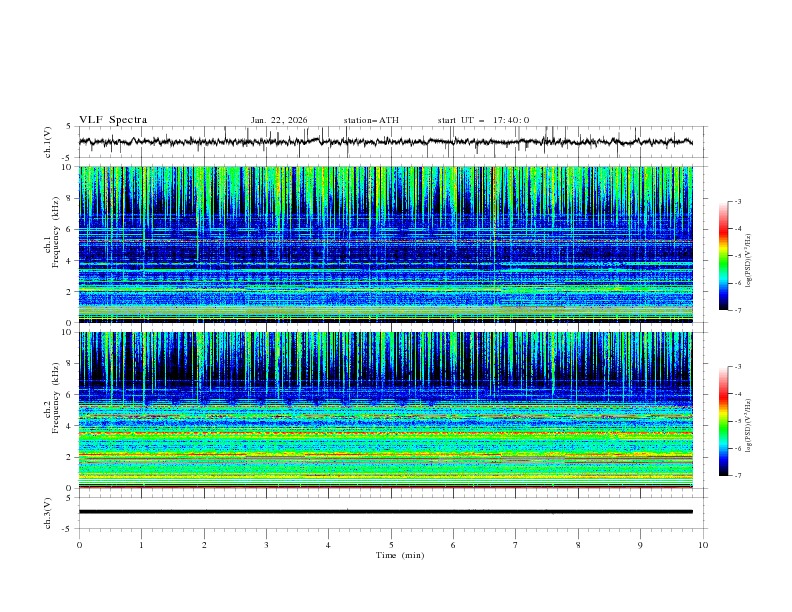This screenshot has width=792, height=612.
Task: Click the Time (min) axis label
Action: [x=399, y=554]
